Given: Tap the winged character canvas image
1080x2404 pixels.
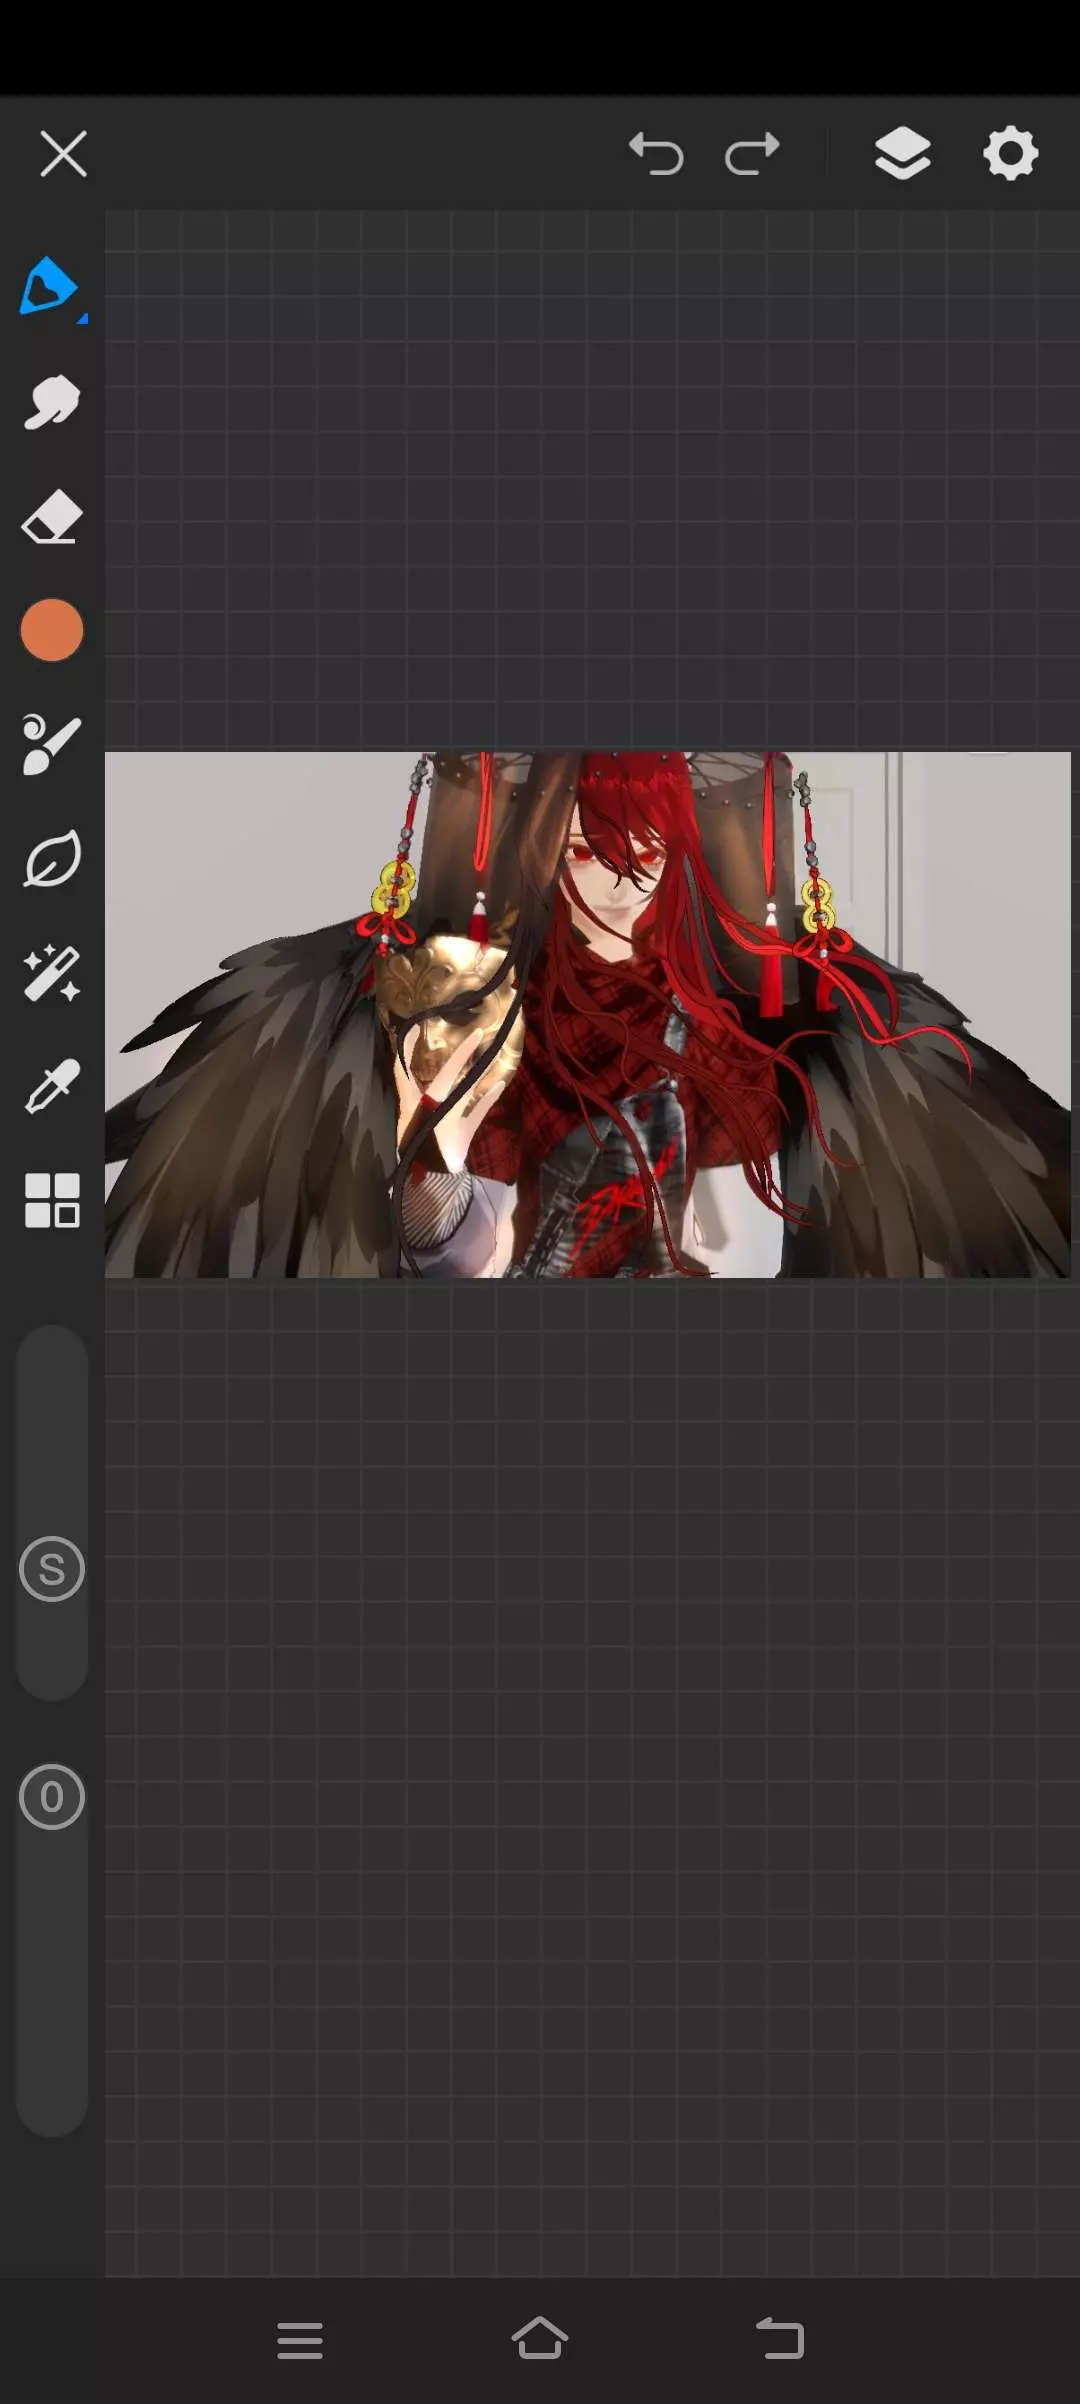Looking at the screenshot, I should (588, 1014).
